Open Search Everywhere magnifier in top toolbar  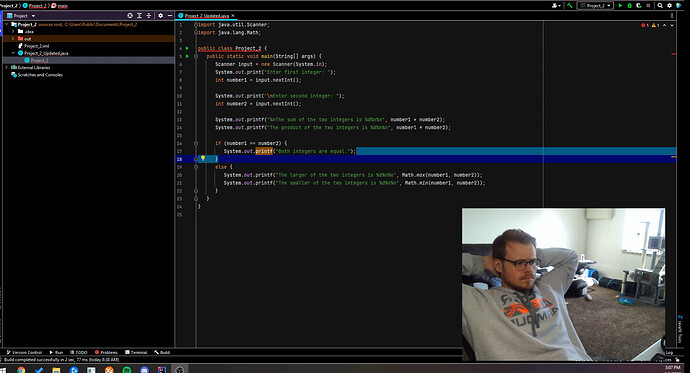click(660, 6)
